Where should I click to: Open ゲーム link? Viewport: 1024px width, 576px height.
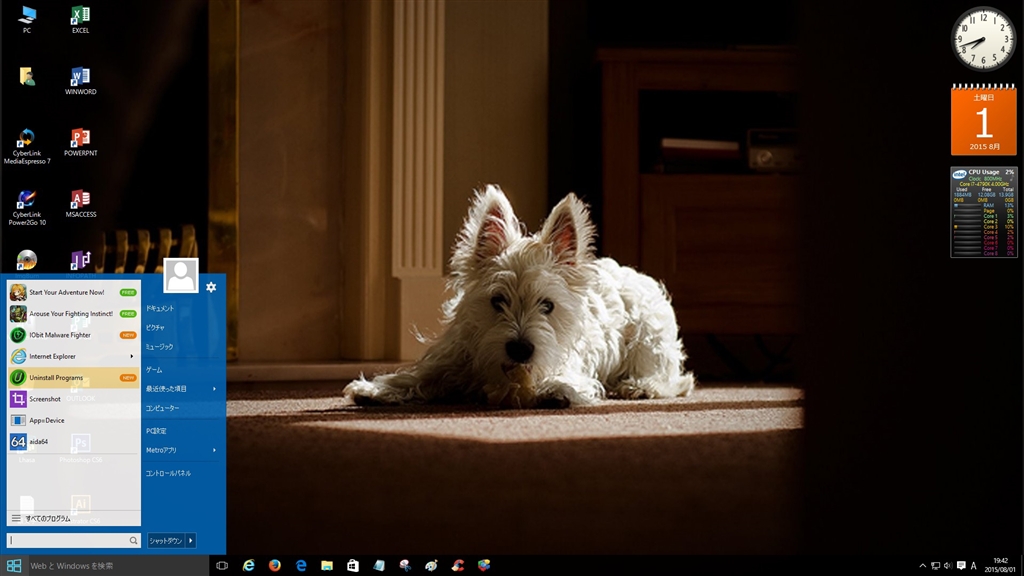(x=154, y=370)
